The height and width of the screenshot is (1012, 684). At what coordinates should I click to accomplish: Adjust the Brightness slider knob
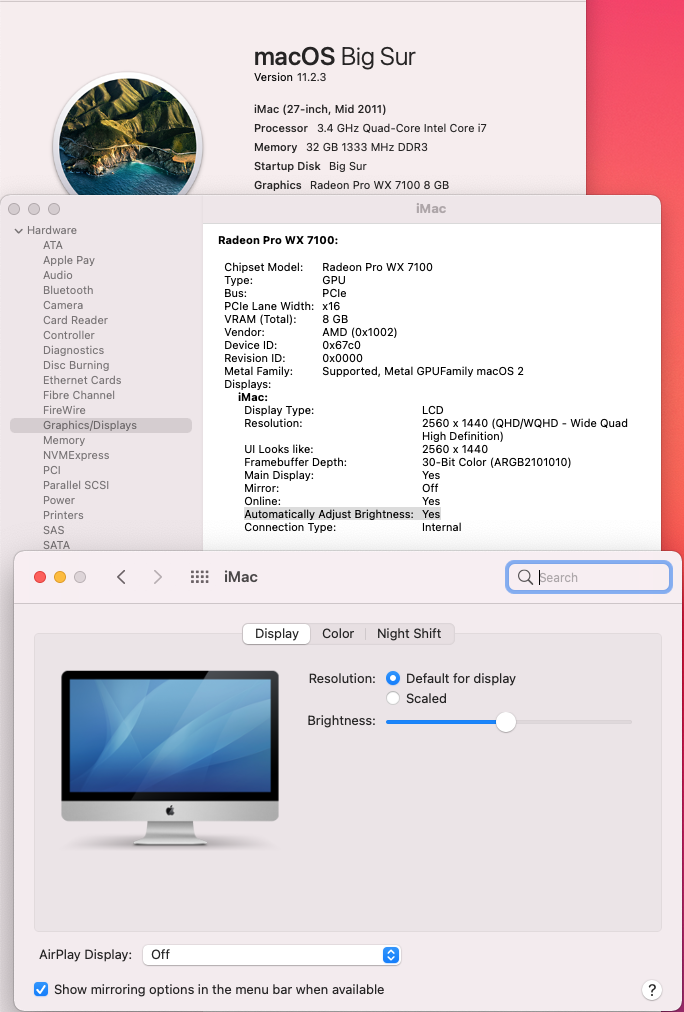click(x=506, y=722)
